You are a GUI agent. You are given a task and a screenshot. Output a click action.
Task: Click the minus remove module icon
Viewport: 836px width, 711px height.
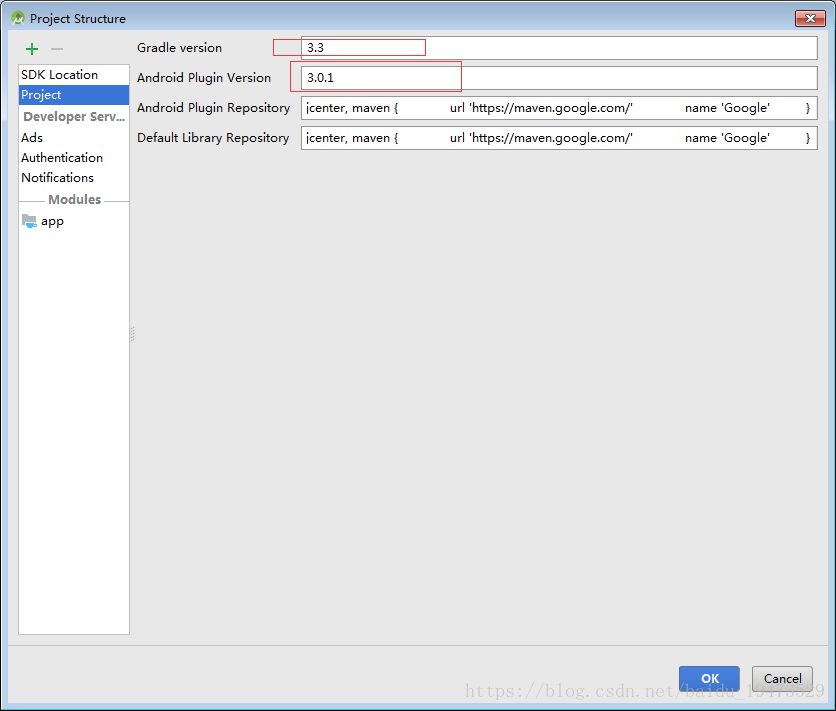click(57, 49)
